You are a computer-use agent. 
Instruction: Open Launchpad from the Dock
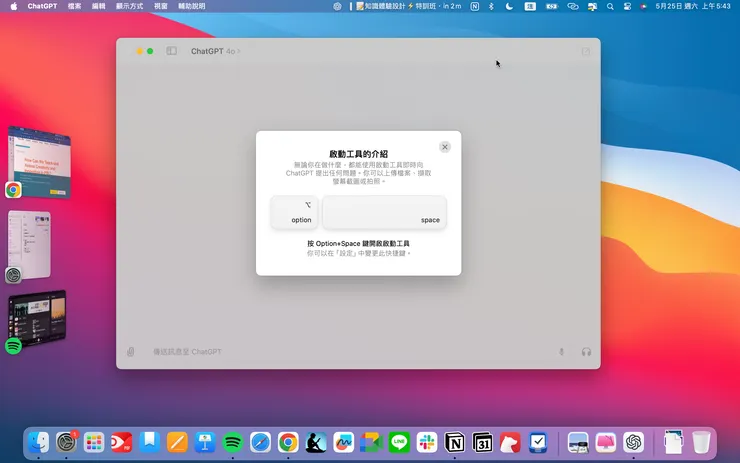tap(94, 442)
